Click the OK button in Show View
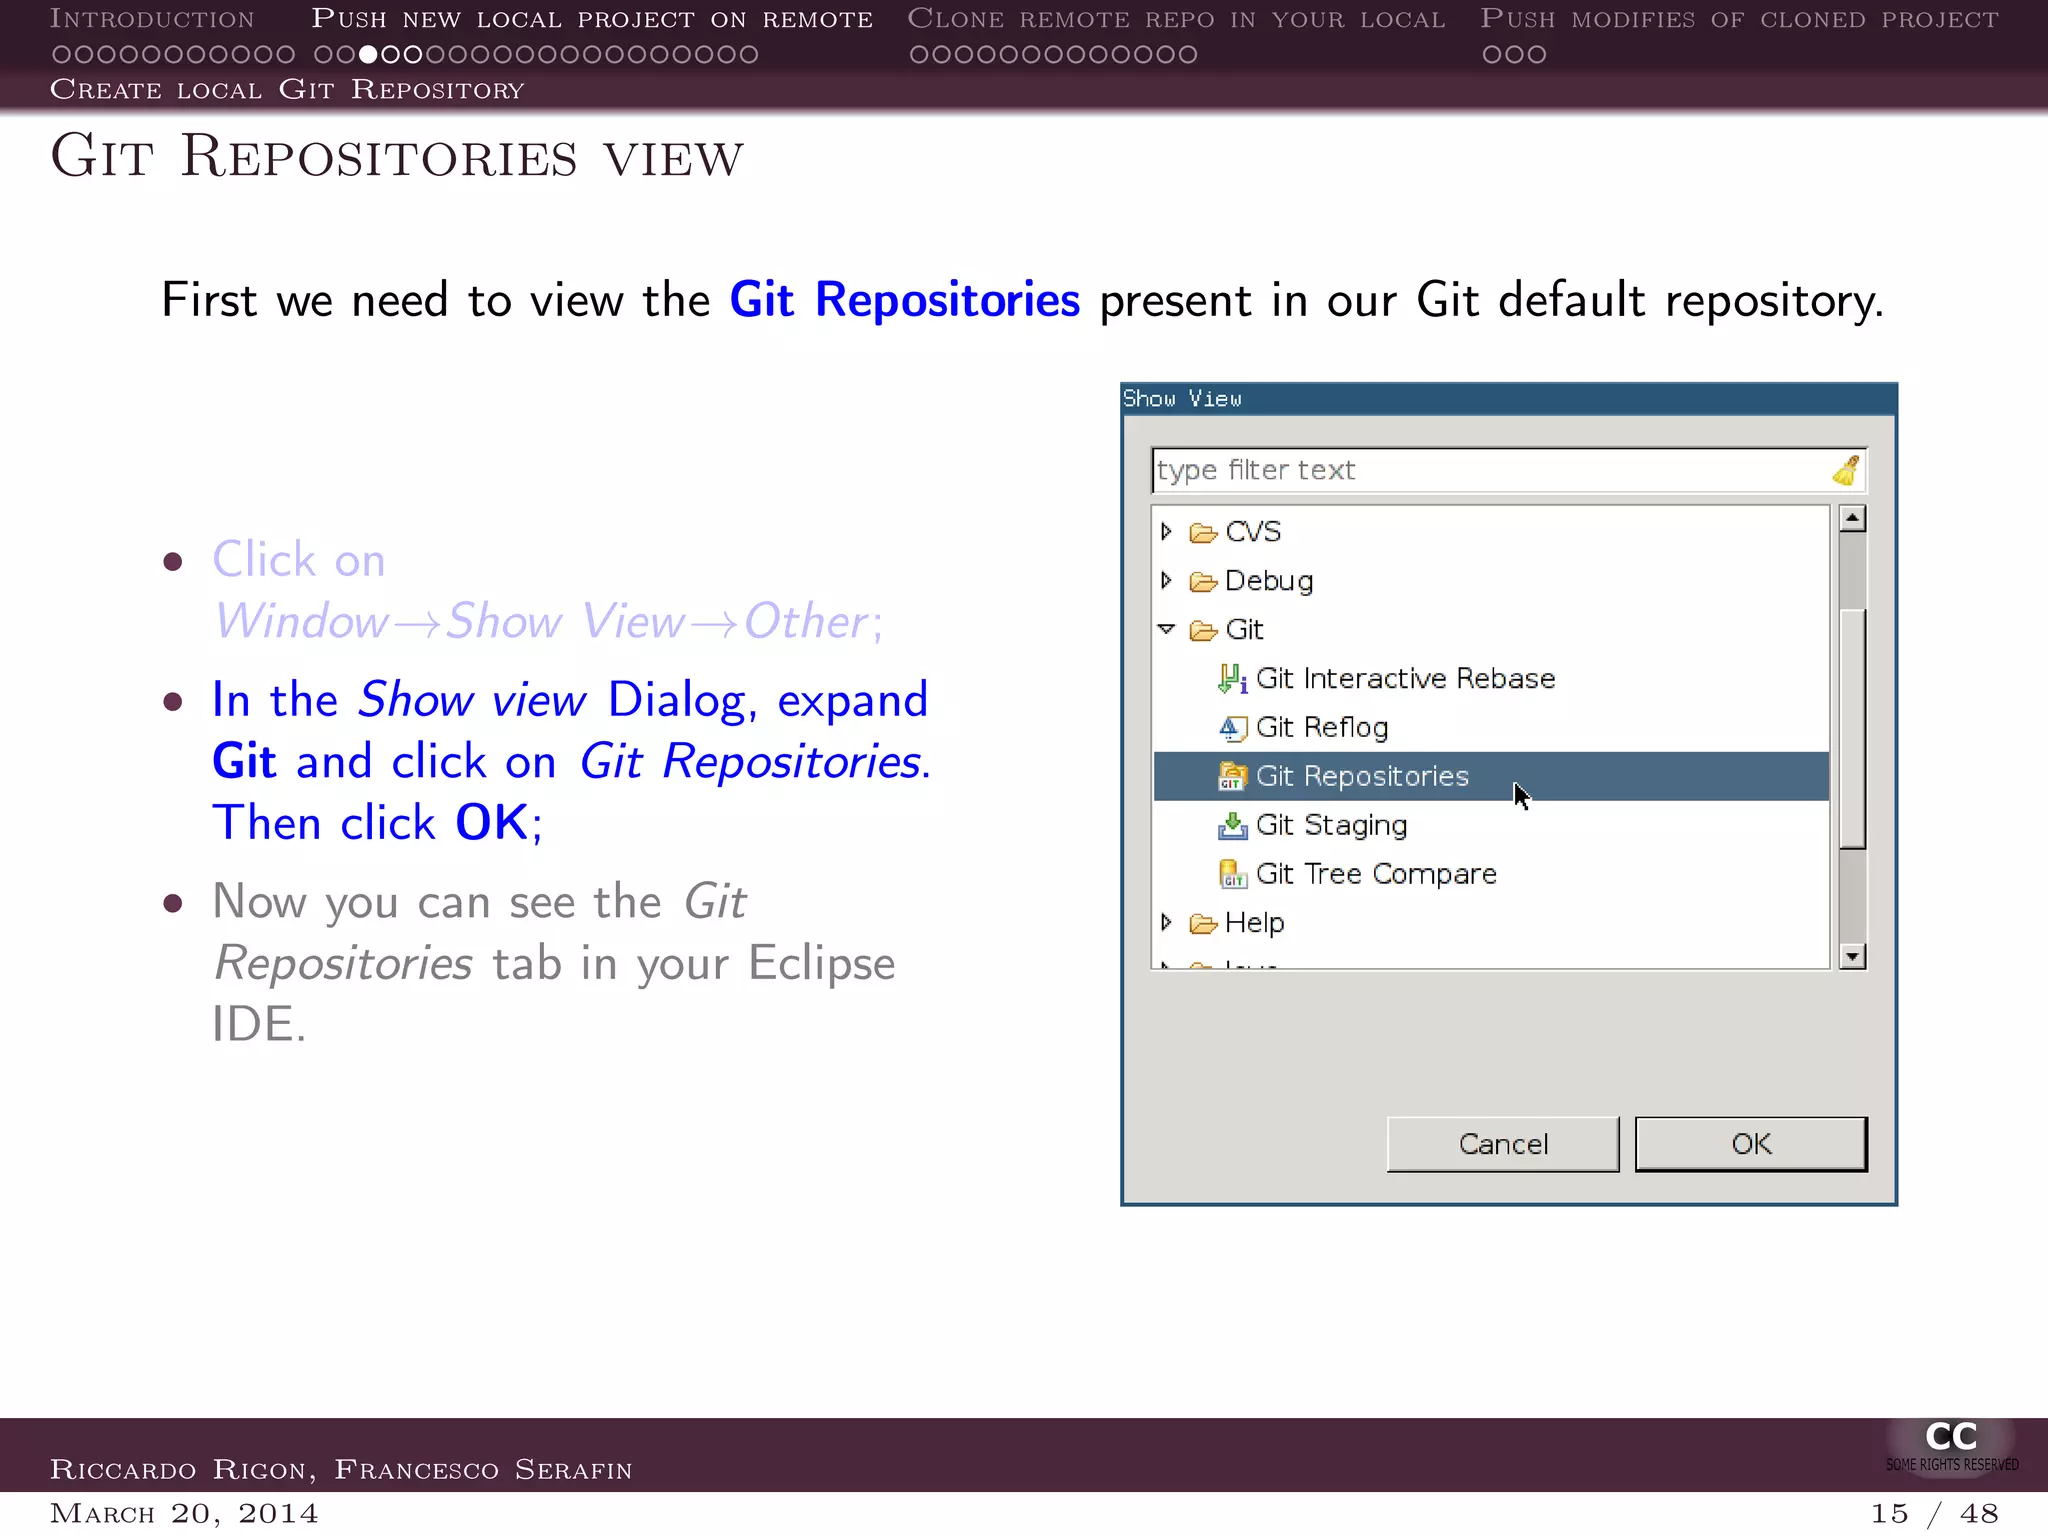Screen dimensions: 2048x1536 click(1751, 1144)
